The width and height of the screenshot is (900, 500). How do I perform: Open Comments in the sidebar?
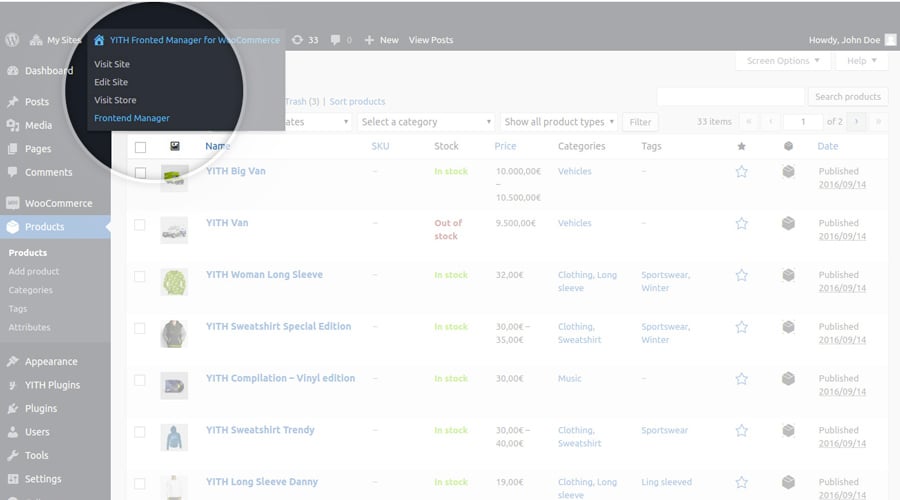coord(40,172)
